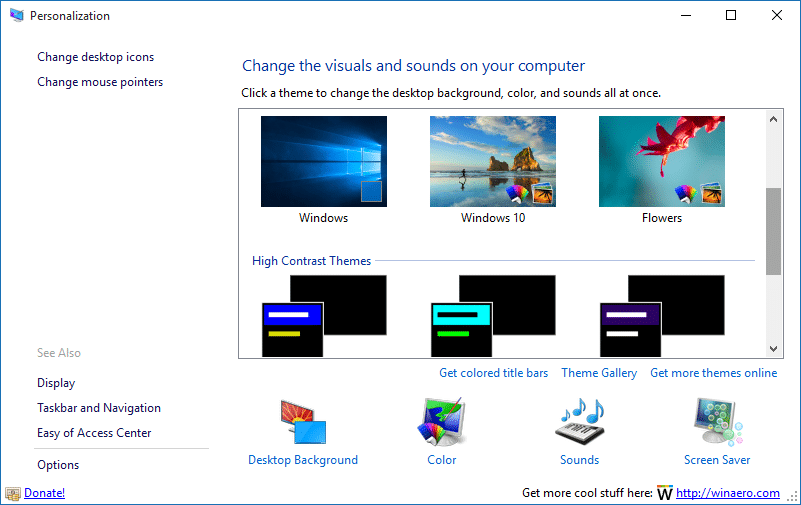801x505 pixels.
Task: Open Options in the sidebar
Action: point(58,465)
